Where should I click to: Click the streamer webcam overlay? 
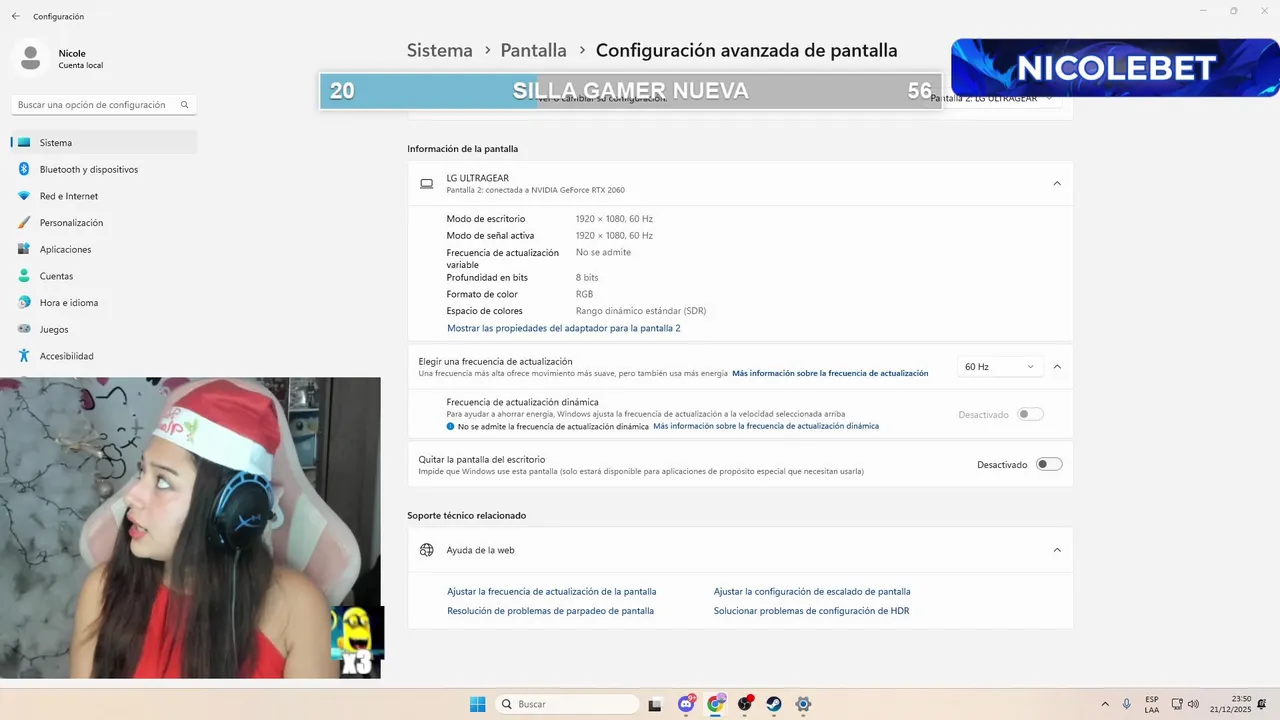coord(190,528)
